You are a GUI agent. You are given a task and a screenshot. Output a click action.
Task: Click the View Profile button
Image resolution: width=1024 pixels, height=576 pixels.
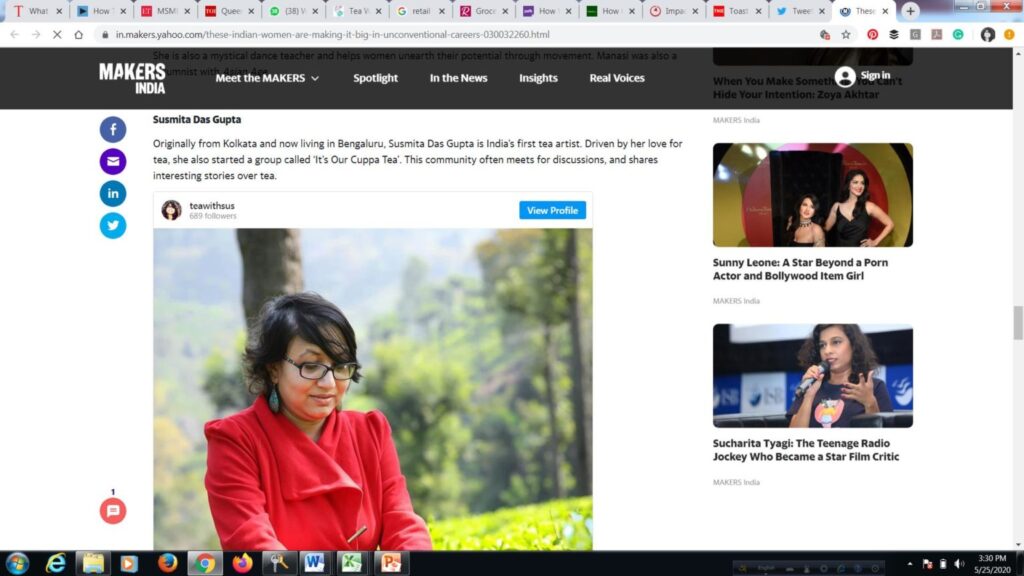[x=552, y=210]
